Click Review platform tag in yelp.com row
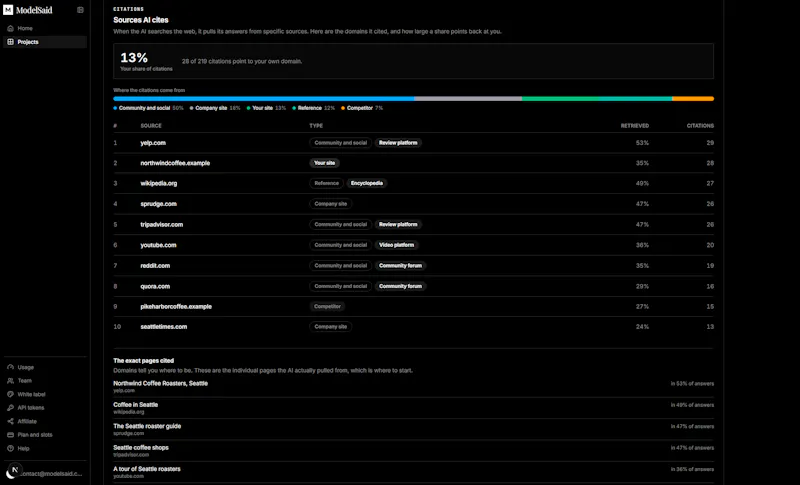The height and width of the screenshot is (485, 800). (398, 143)
